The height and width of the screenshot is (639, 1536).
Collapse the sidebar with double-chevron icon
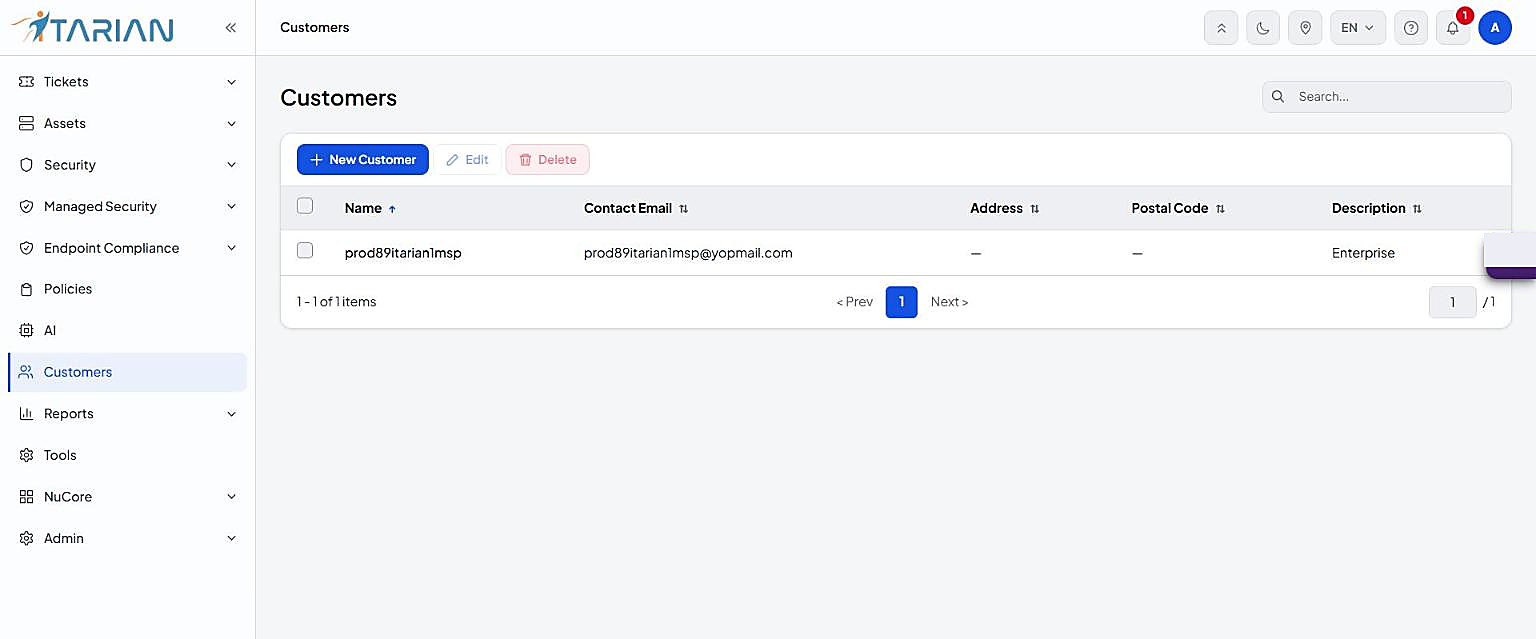coord(231,28)
